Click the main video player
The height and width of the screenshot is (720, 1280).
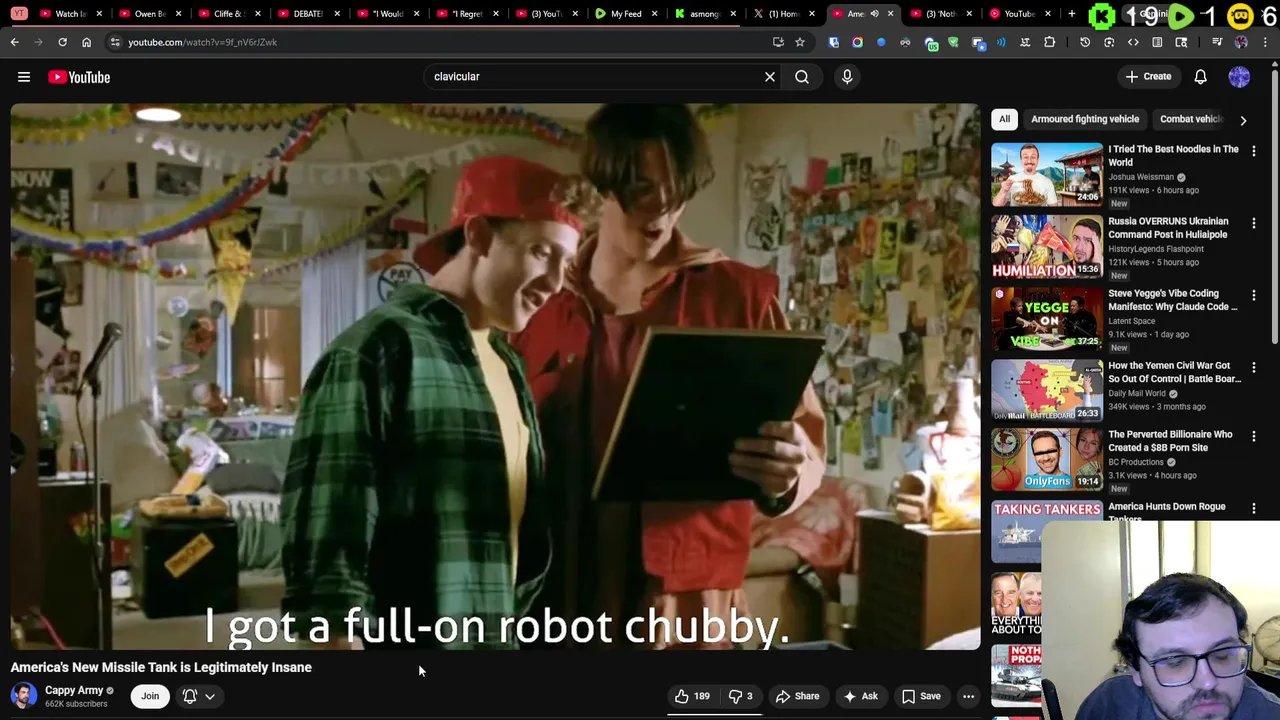point(495,377)
